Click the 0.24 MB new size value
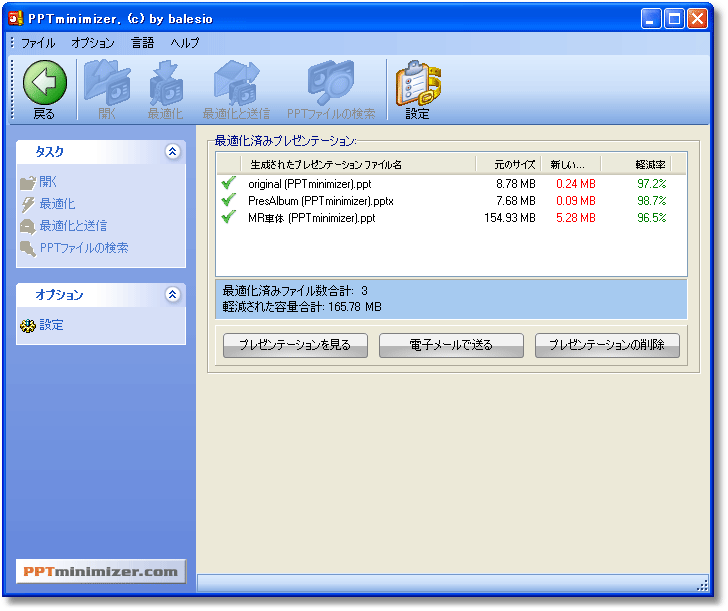 point(576,184)
